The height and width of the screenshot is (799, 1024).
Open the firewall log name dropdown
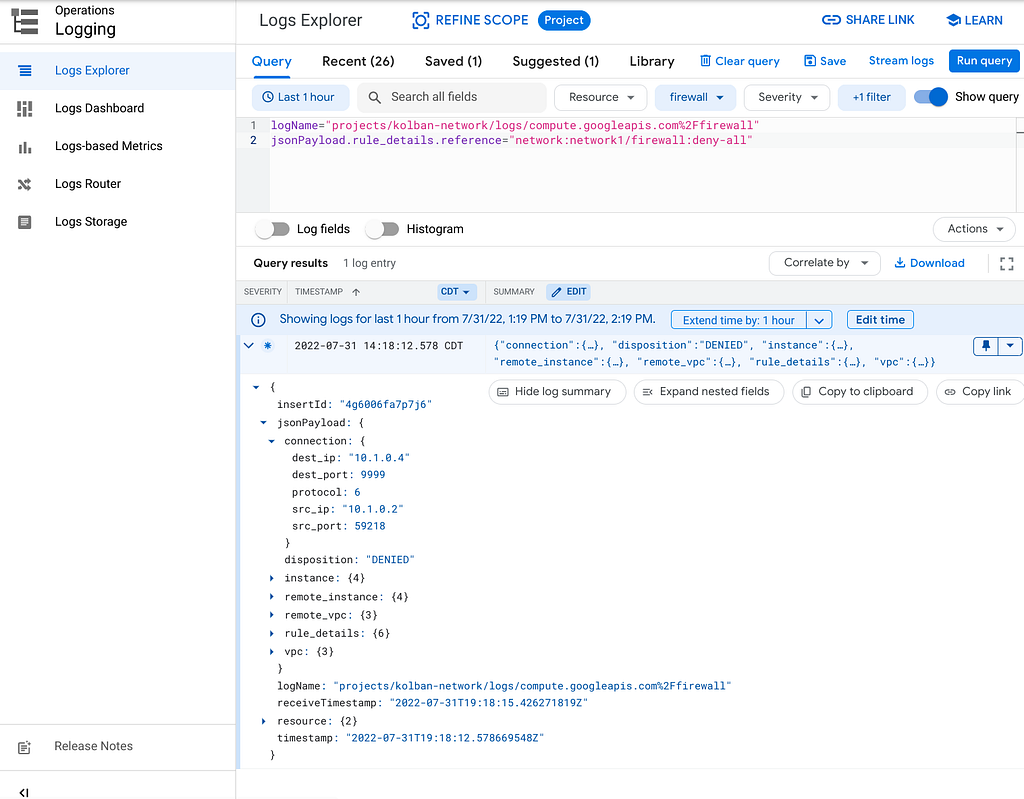696,97
